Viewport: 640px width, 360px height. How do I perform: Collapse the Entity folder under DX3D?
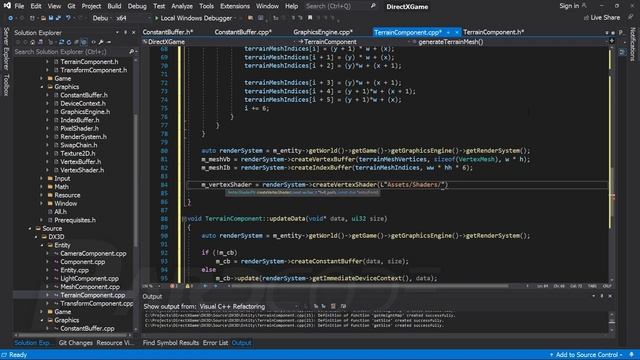pyautogui.click(x=42, y=245)
